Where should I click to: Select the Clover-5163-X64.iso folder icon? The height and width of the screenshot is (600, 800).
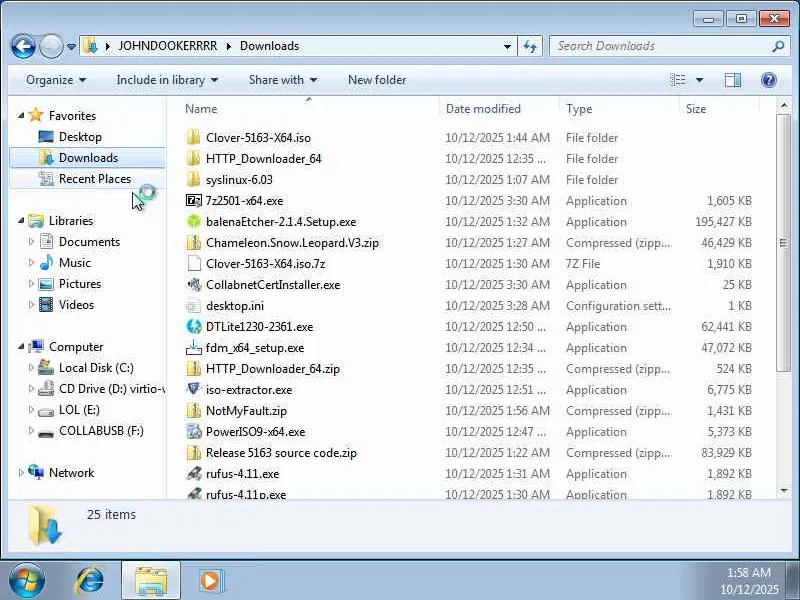click(193, 137)
